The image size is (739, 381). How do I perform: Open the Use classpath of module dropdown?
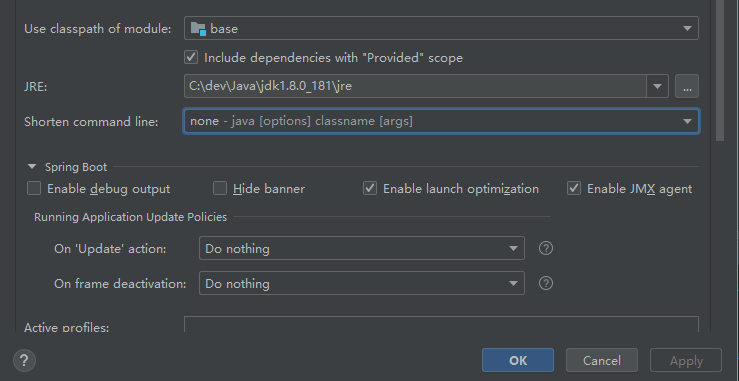point(441,28)
